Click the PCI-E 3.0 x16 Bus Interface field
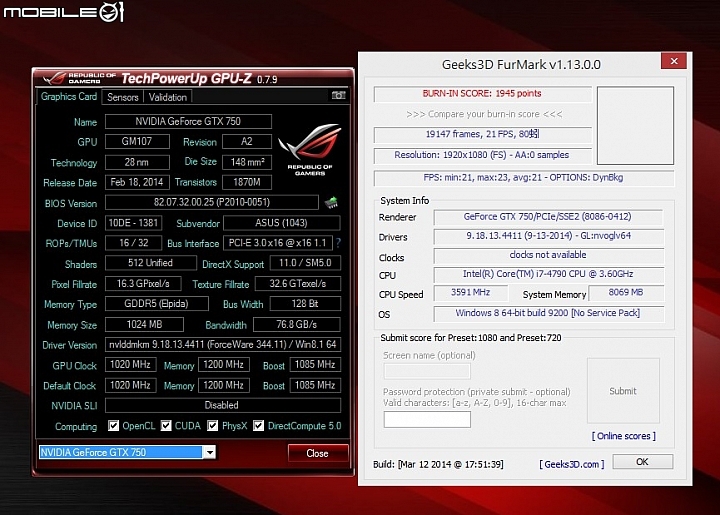 [277, 243]
